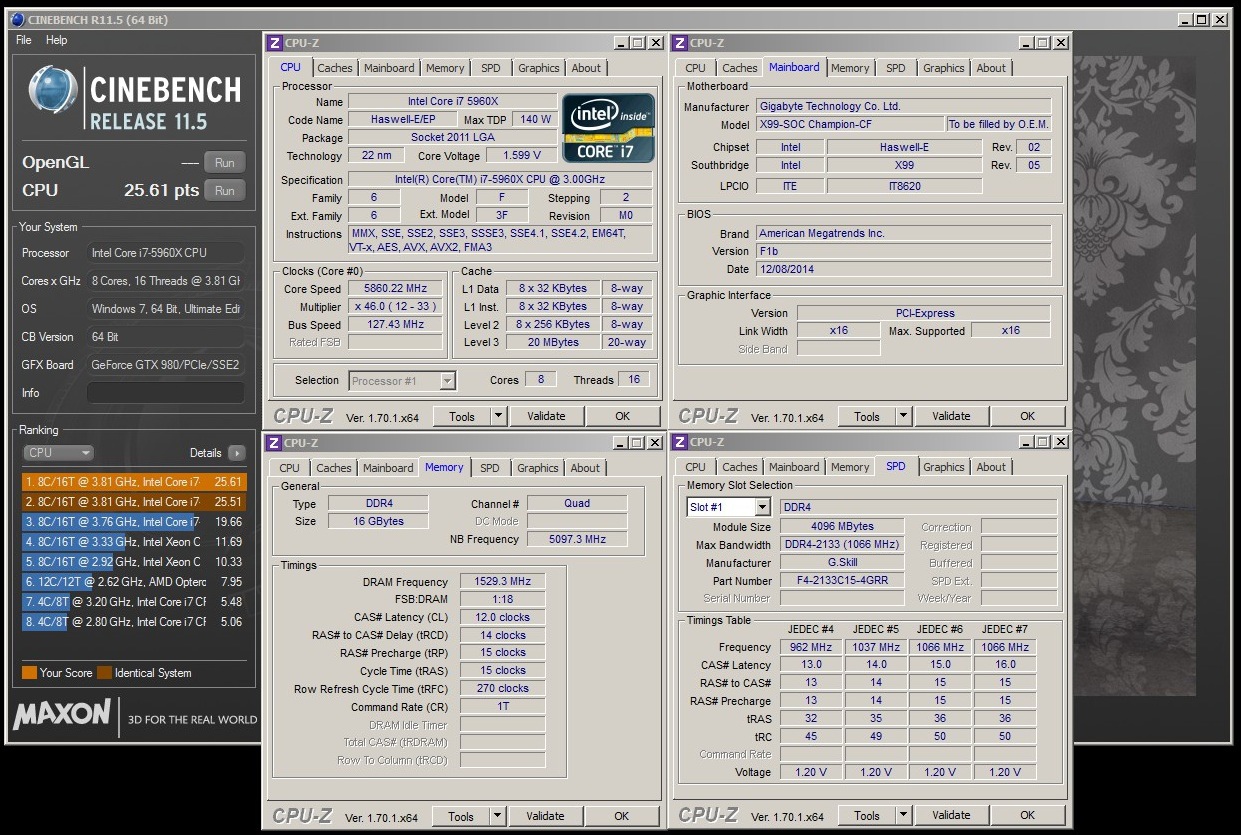Click the Multiplier x 46.0 value
1241x835 pixels.
click(396, 307)
